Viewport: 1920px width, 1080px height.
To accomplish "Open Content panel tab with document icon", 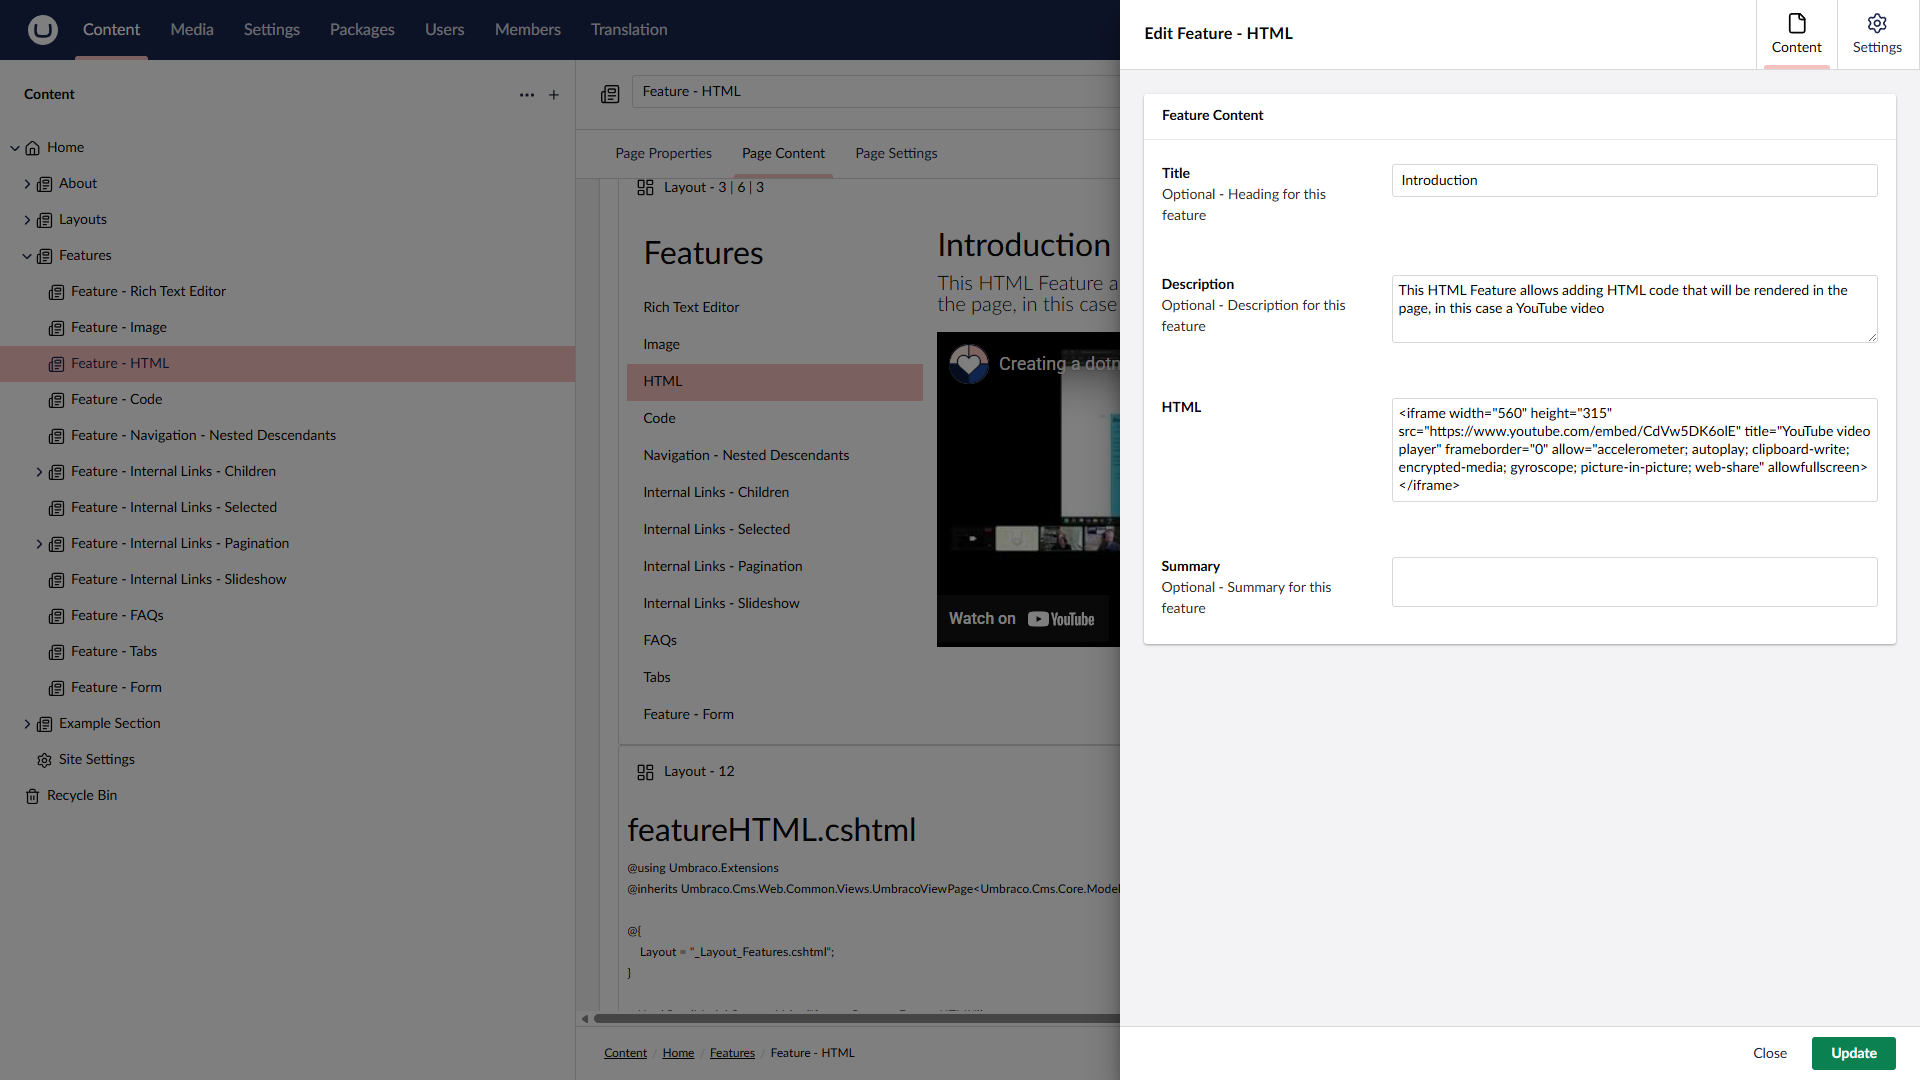I will (x=1796, y=34).
